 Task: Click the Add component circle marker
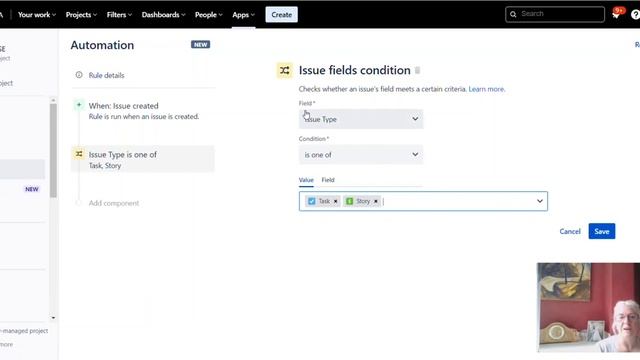[78, 203]
